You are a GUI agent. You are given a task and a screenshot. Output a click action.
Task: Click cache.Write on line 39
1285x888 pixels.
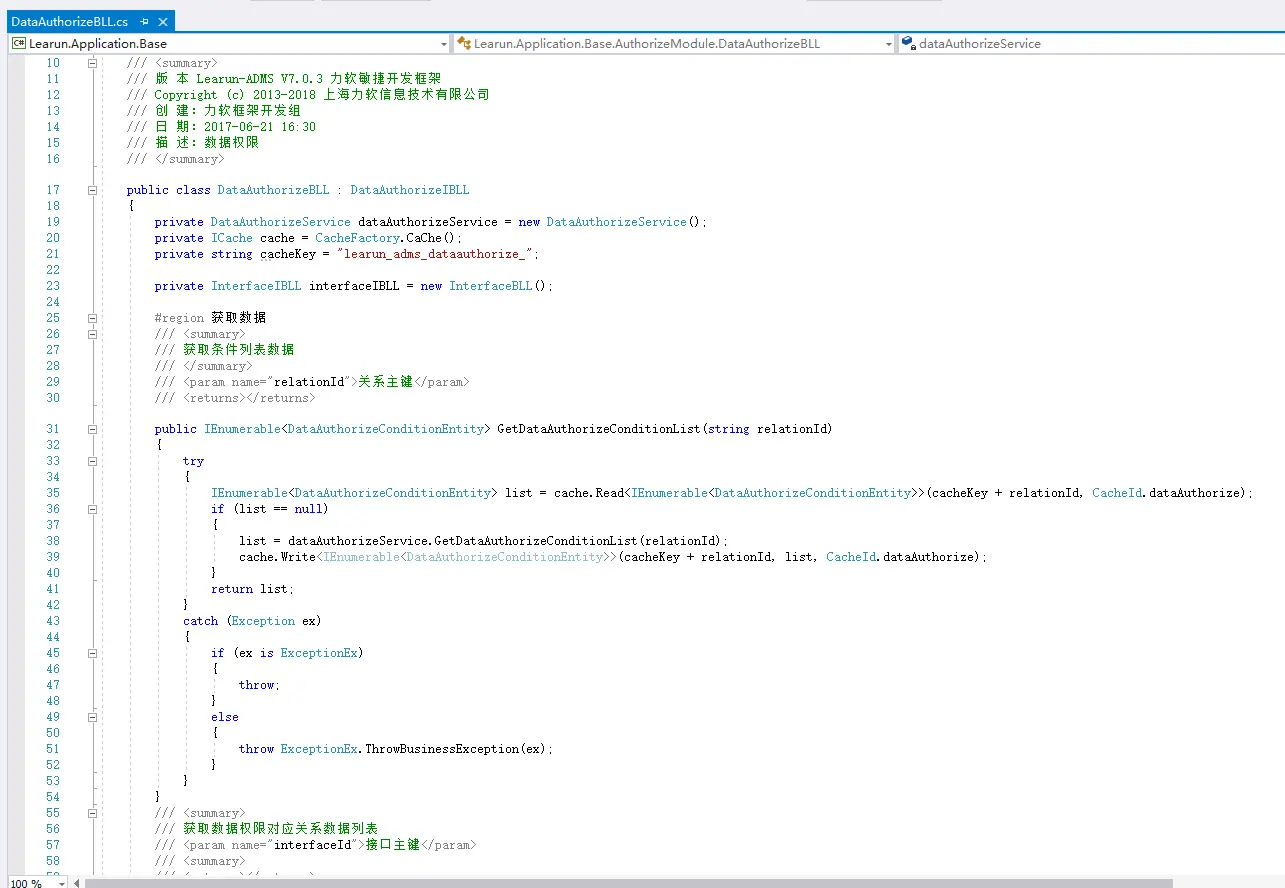click(x=277, y=557)
